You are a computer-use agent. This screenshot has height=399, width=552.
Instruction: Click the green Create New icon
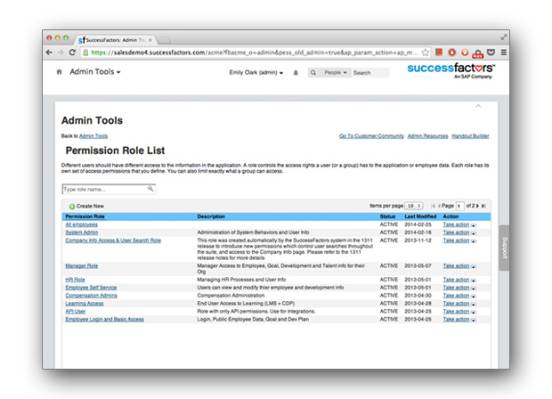(72, 206)
